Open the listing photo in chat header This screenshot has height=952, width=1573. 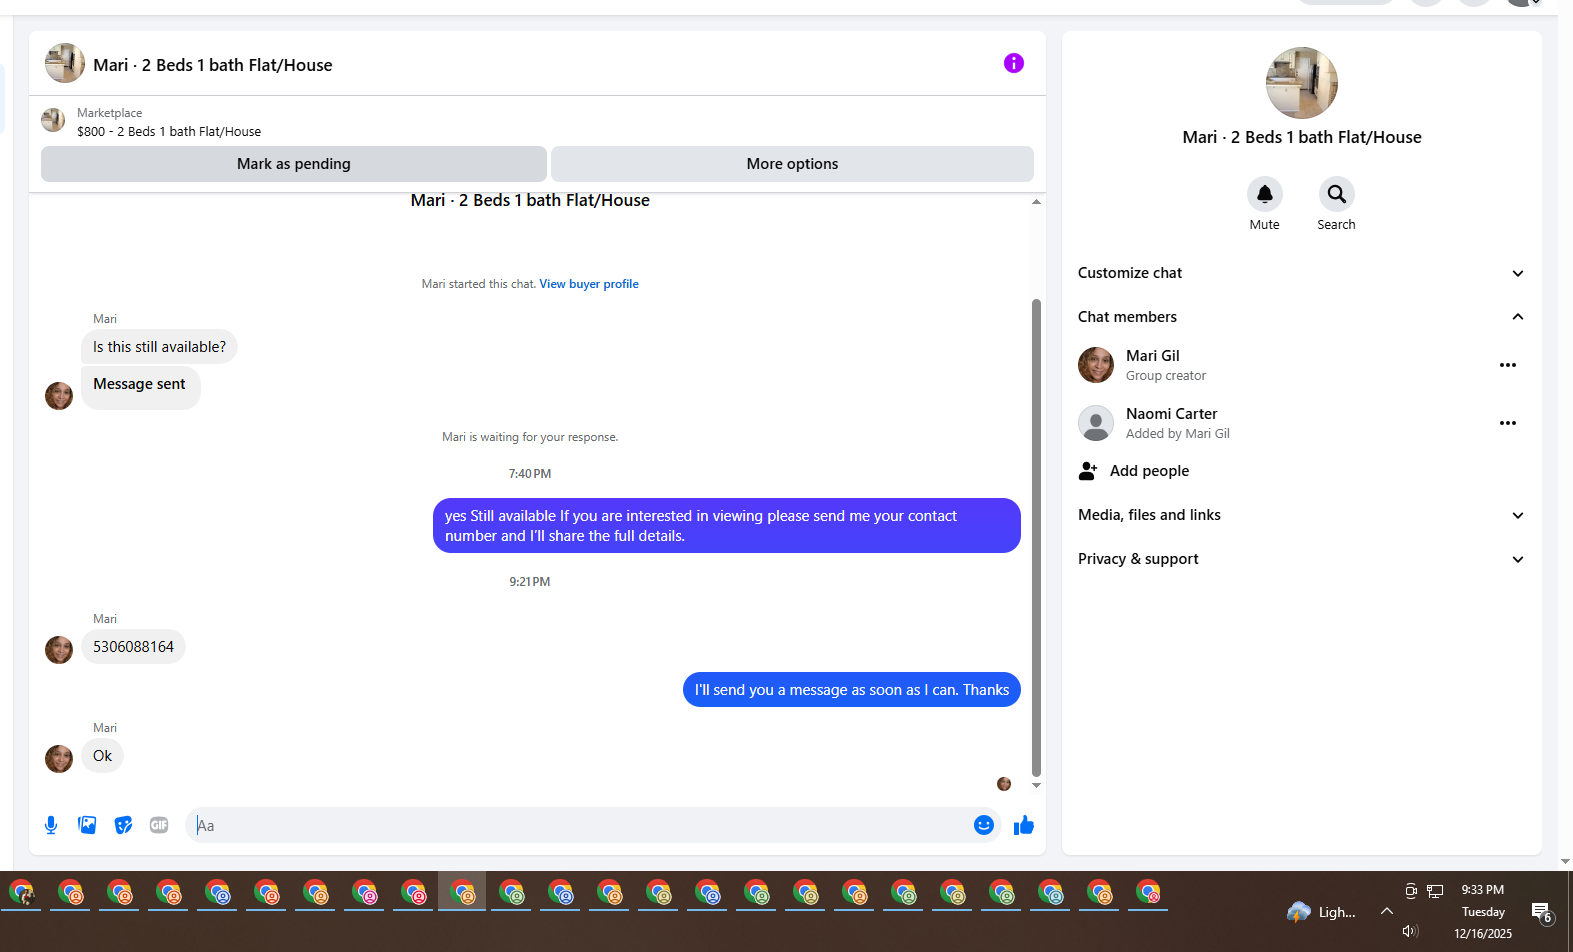pos(65,64)
